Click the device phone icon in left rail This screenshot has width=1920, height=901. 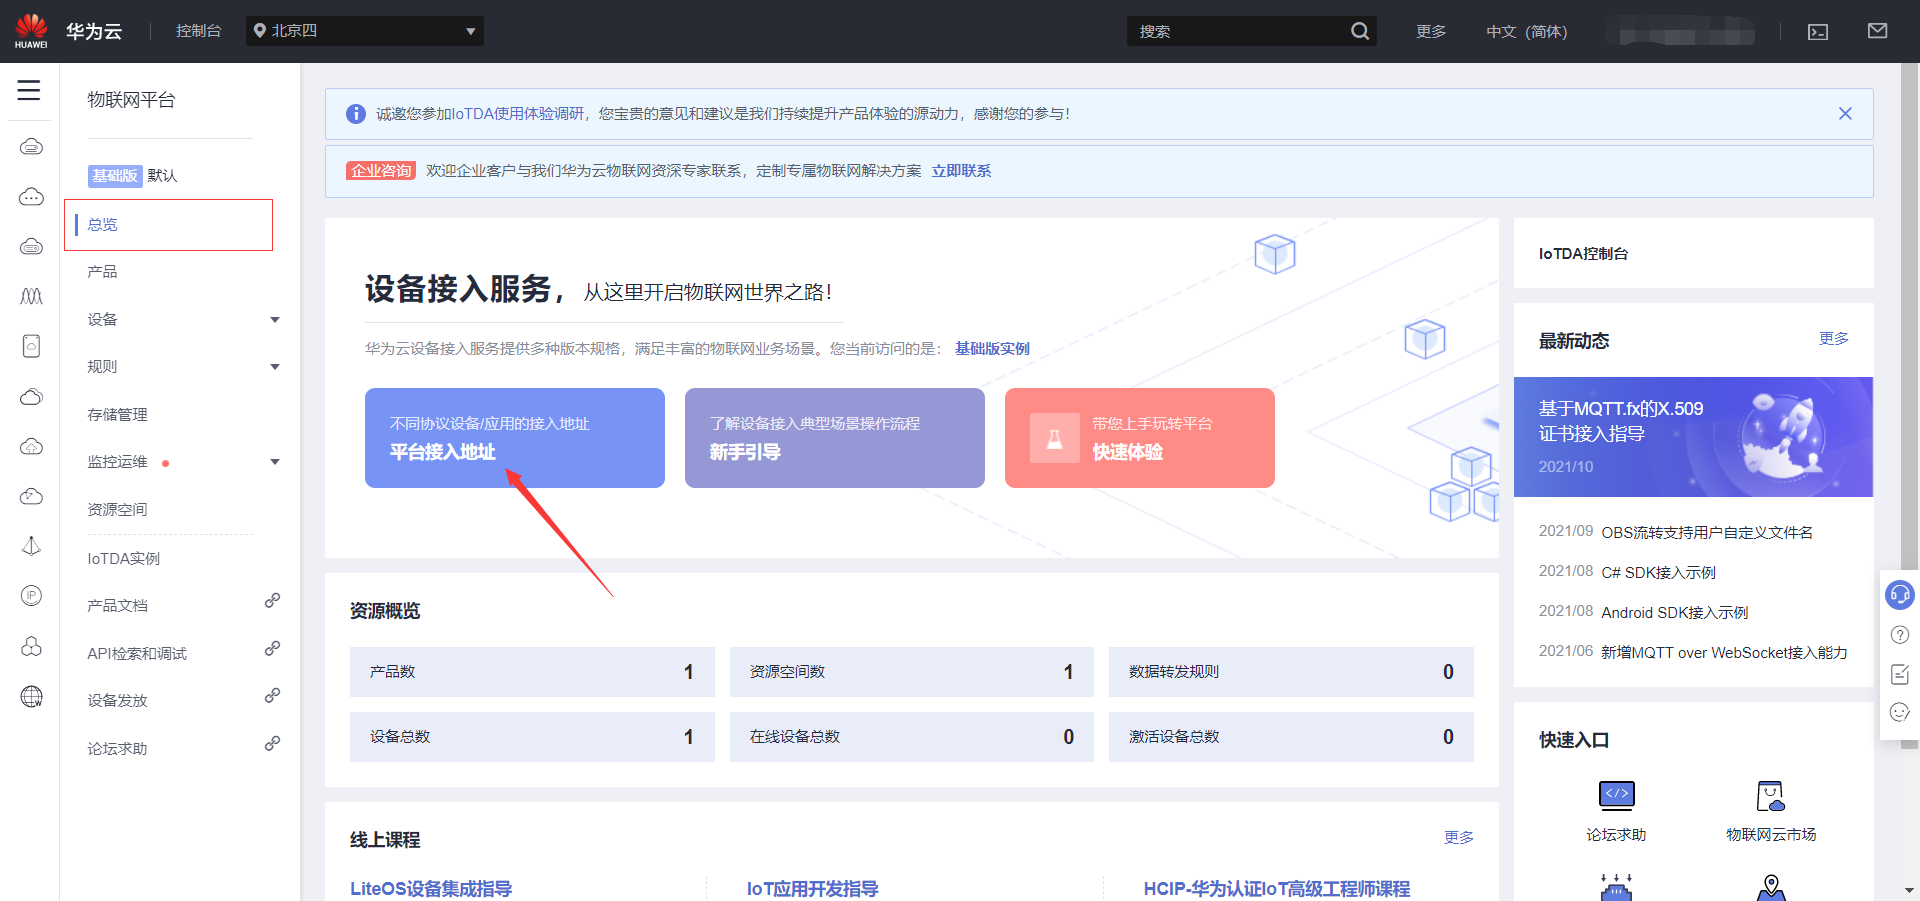tap(32, 346)
